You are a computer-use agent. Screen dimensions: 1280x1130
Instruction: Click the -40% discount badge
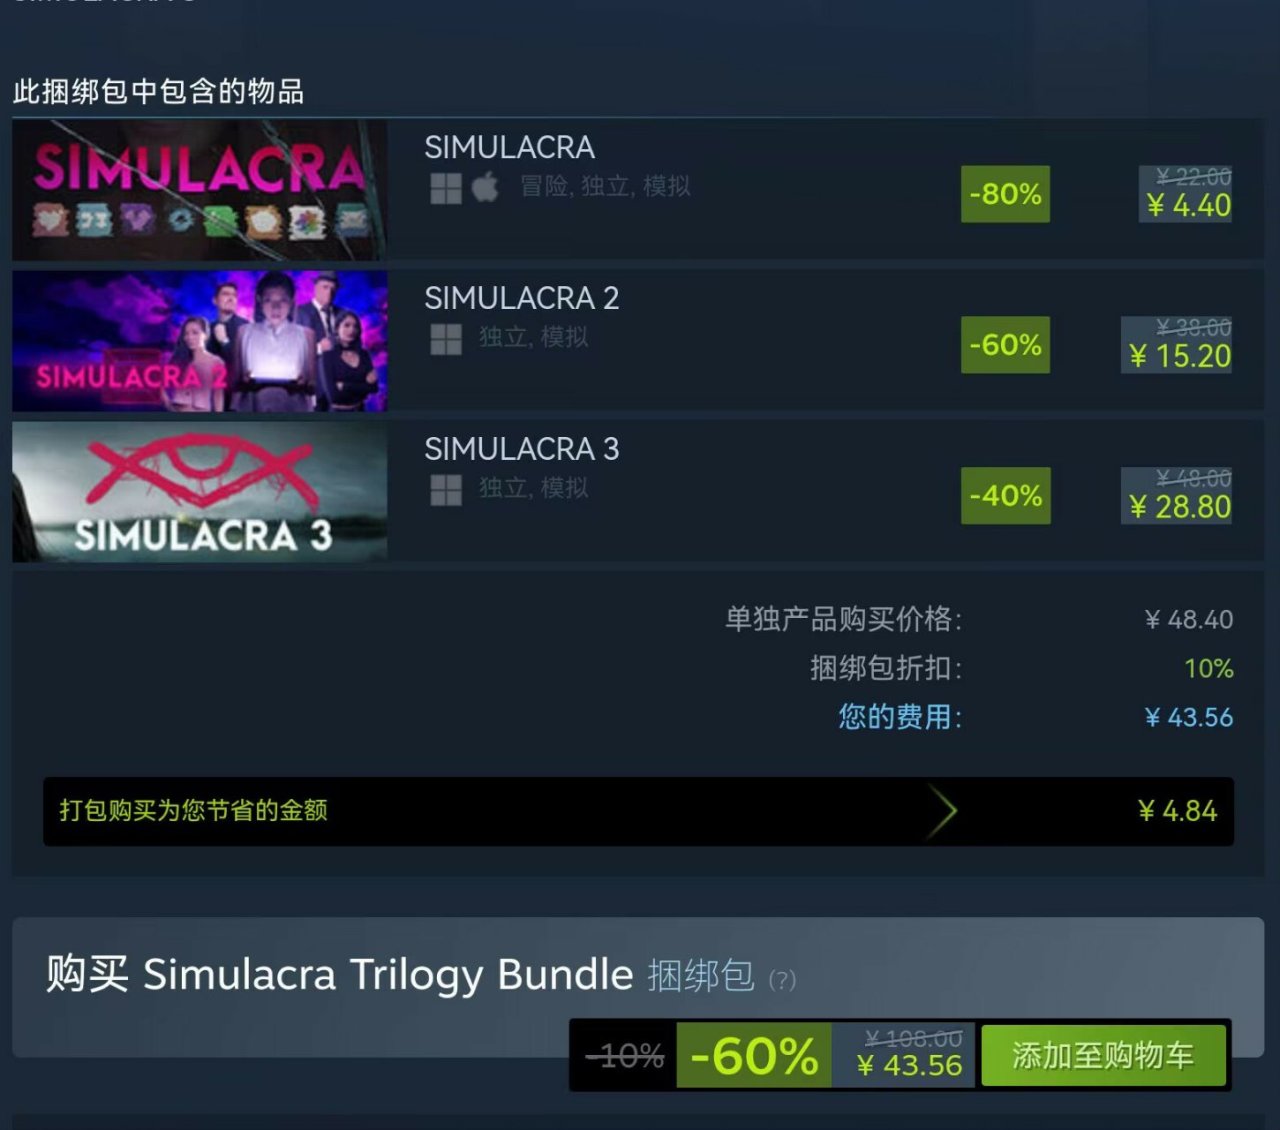[1005, 496]
